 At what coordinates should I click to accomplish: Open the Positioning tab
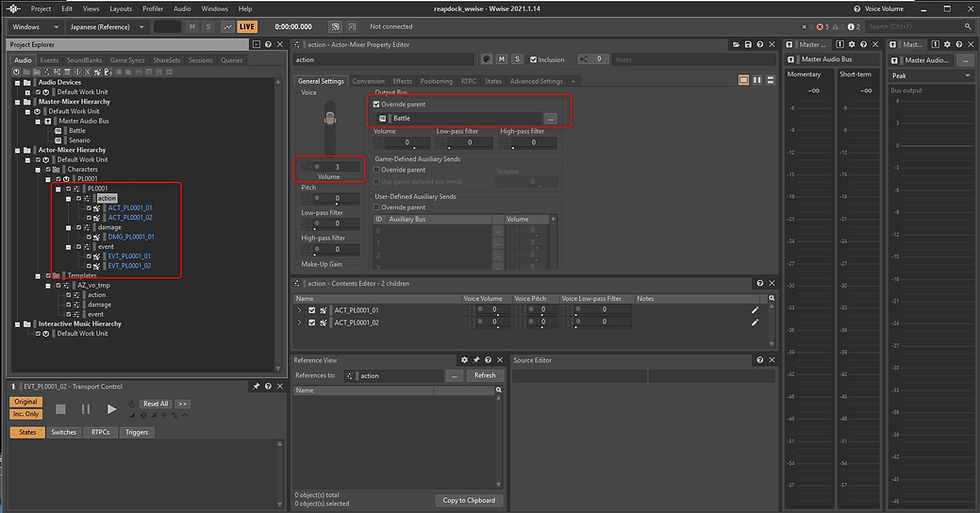coord(436,81)
